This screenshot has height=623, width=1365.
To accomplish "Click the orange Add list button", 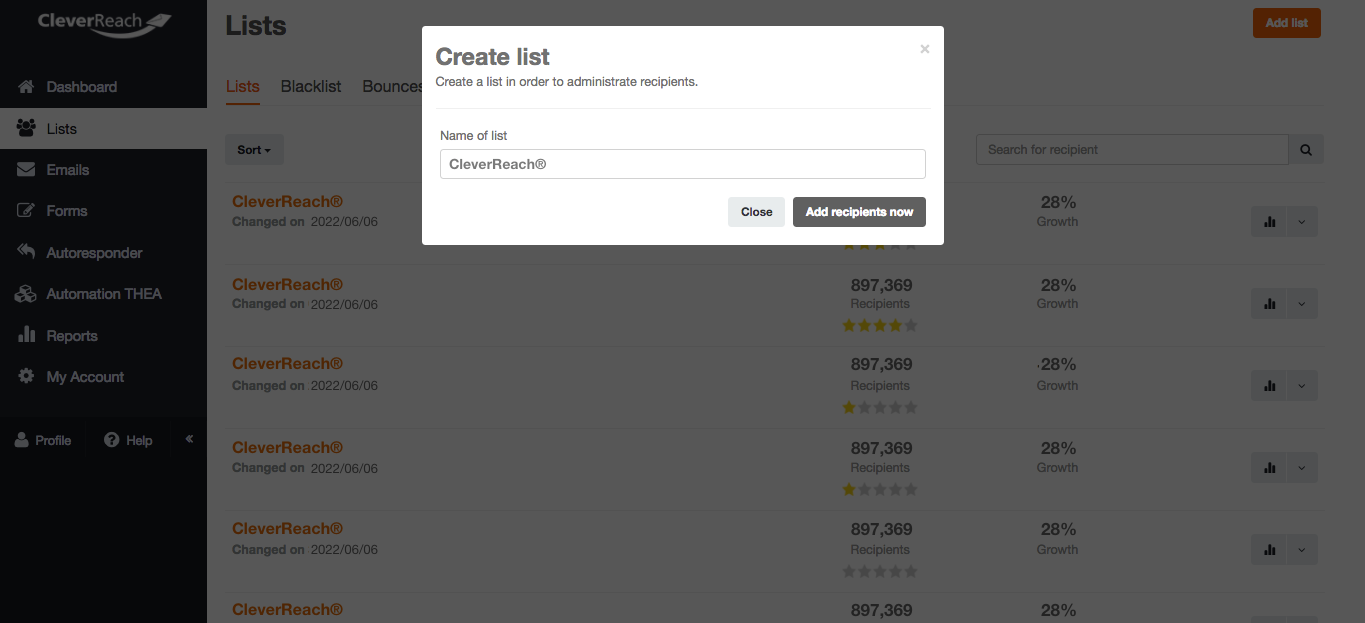I will click(x=1287, y=23).
